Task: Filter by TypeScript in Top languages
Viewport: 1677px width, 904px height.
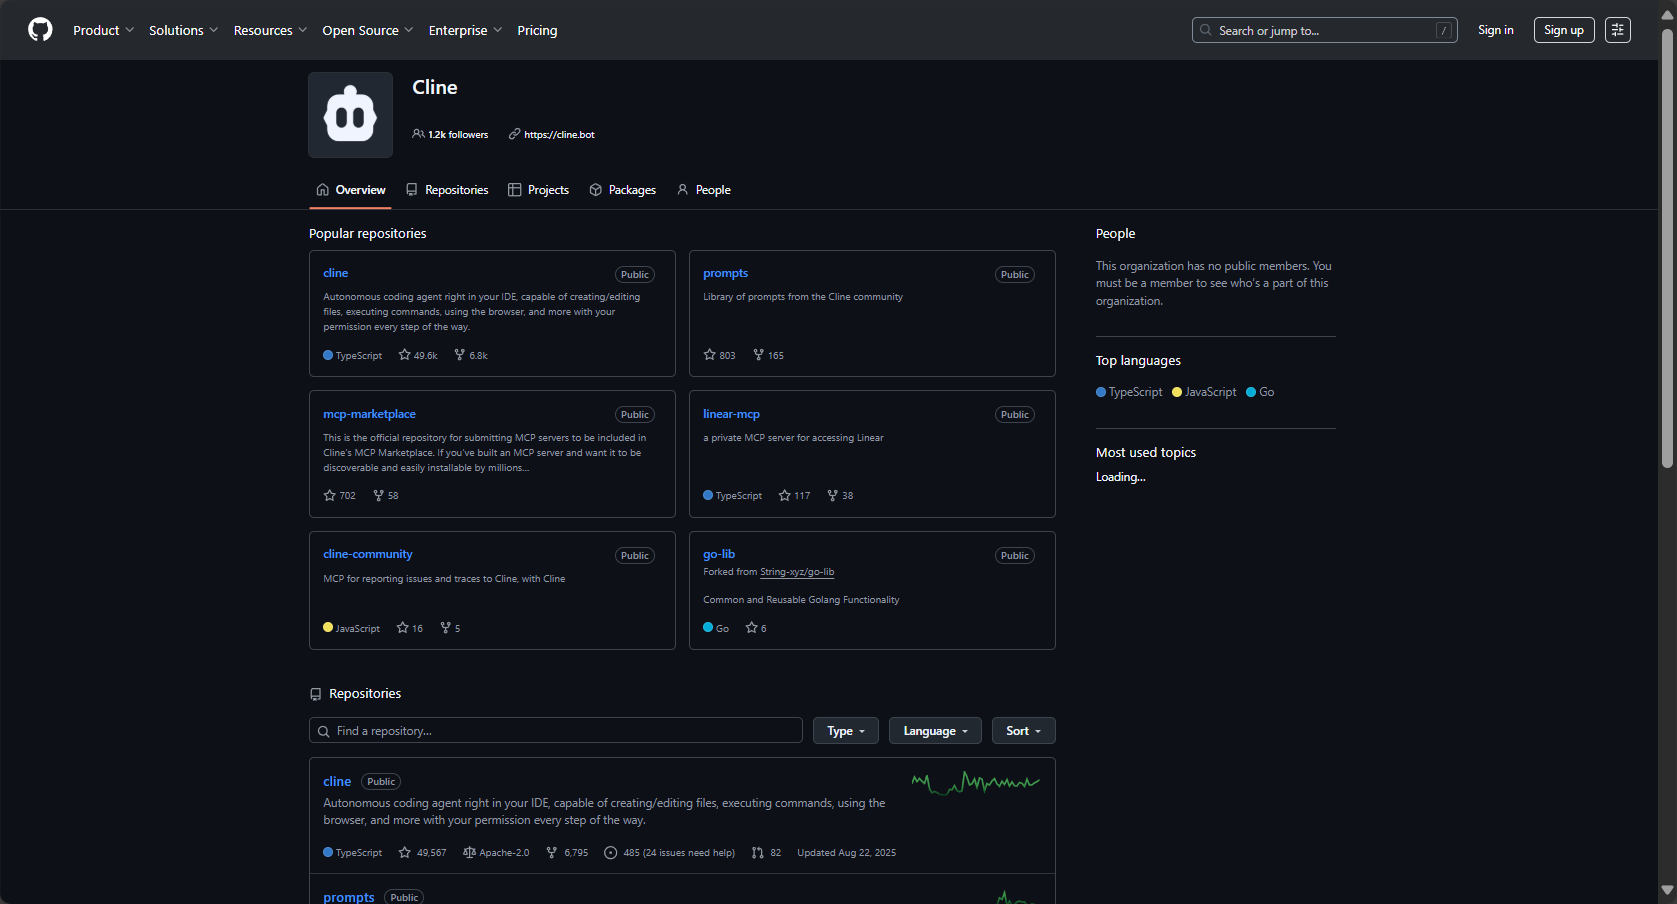Action: coord(1129,392)
